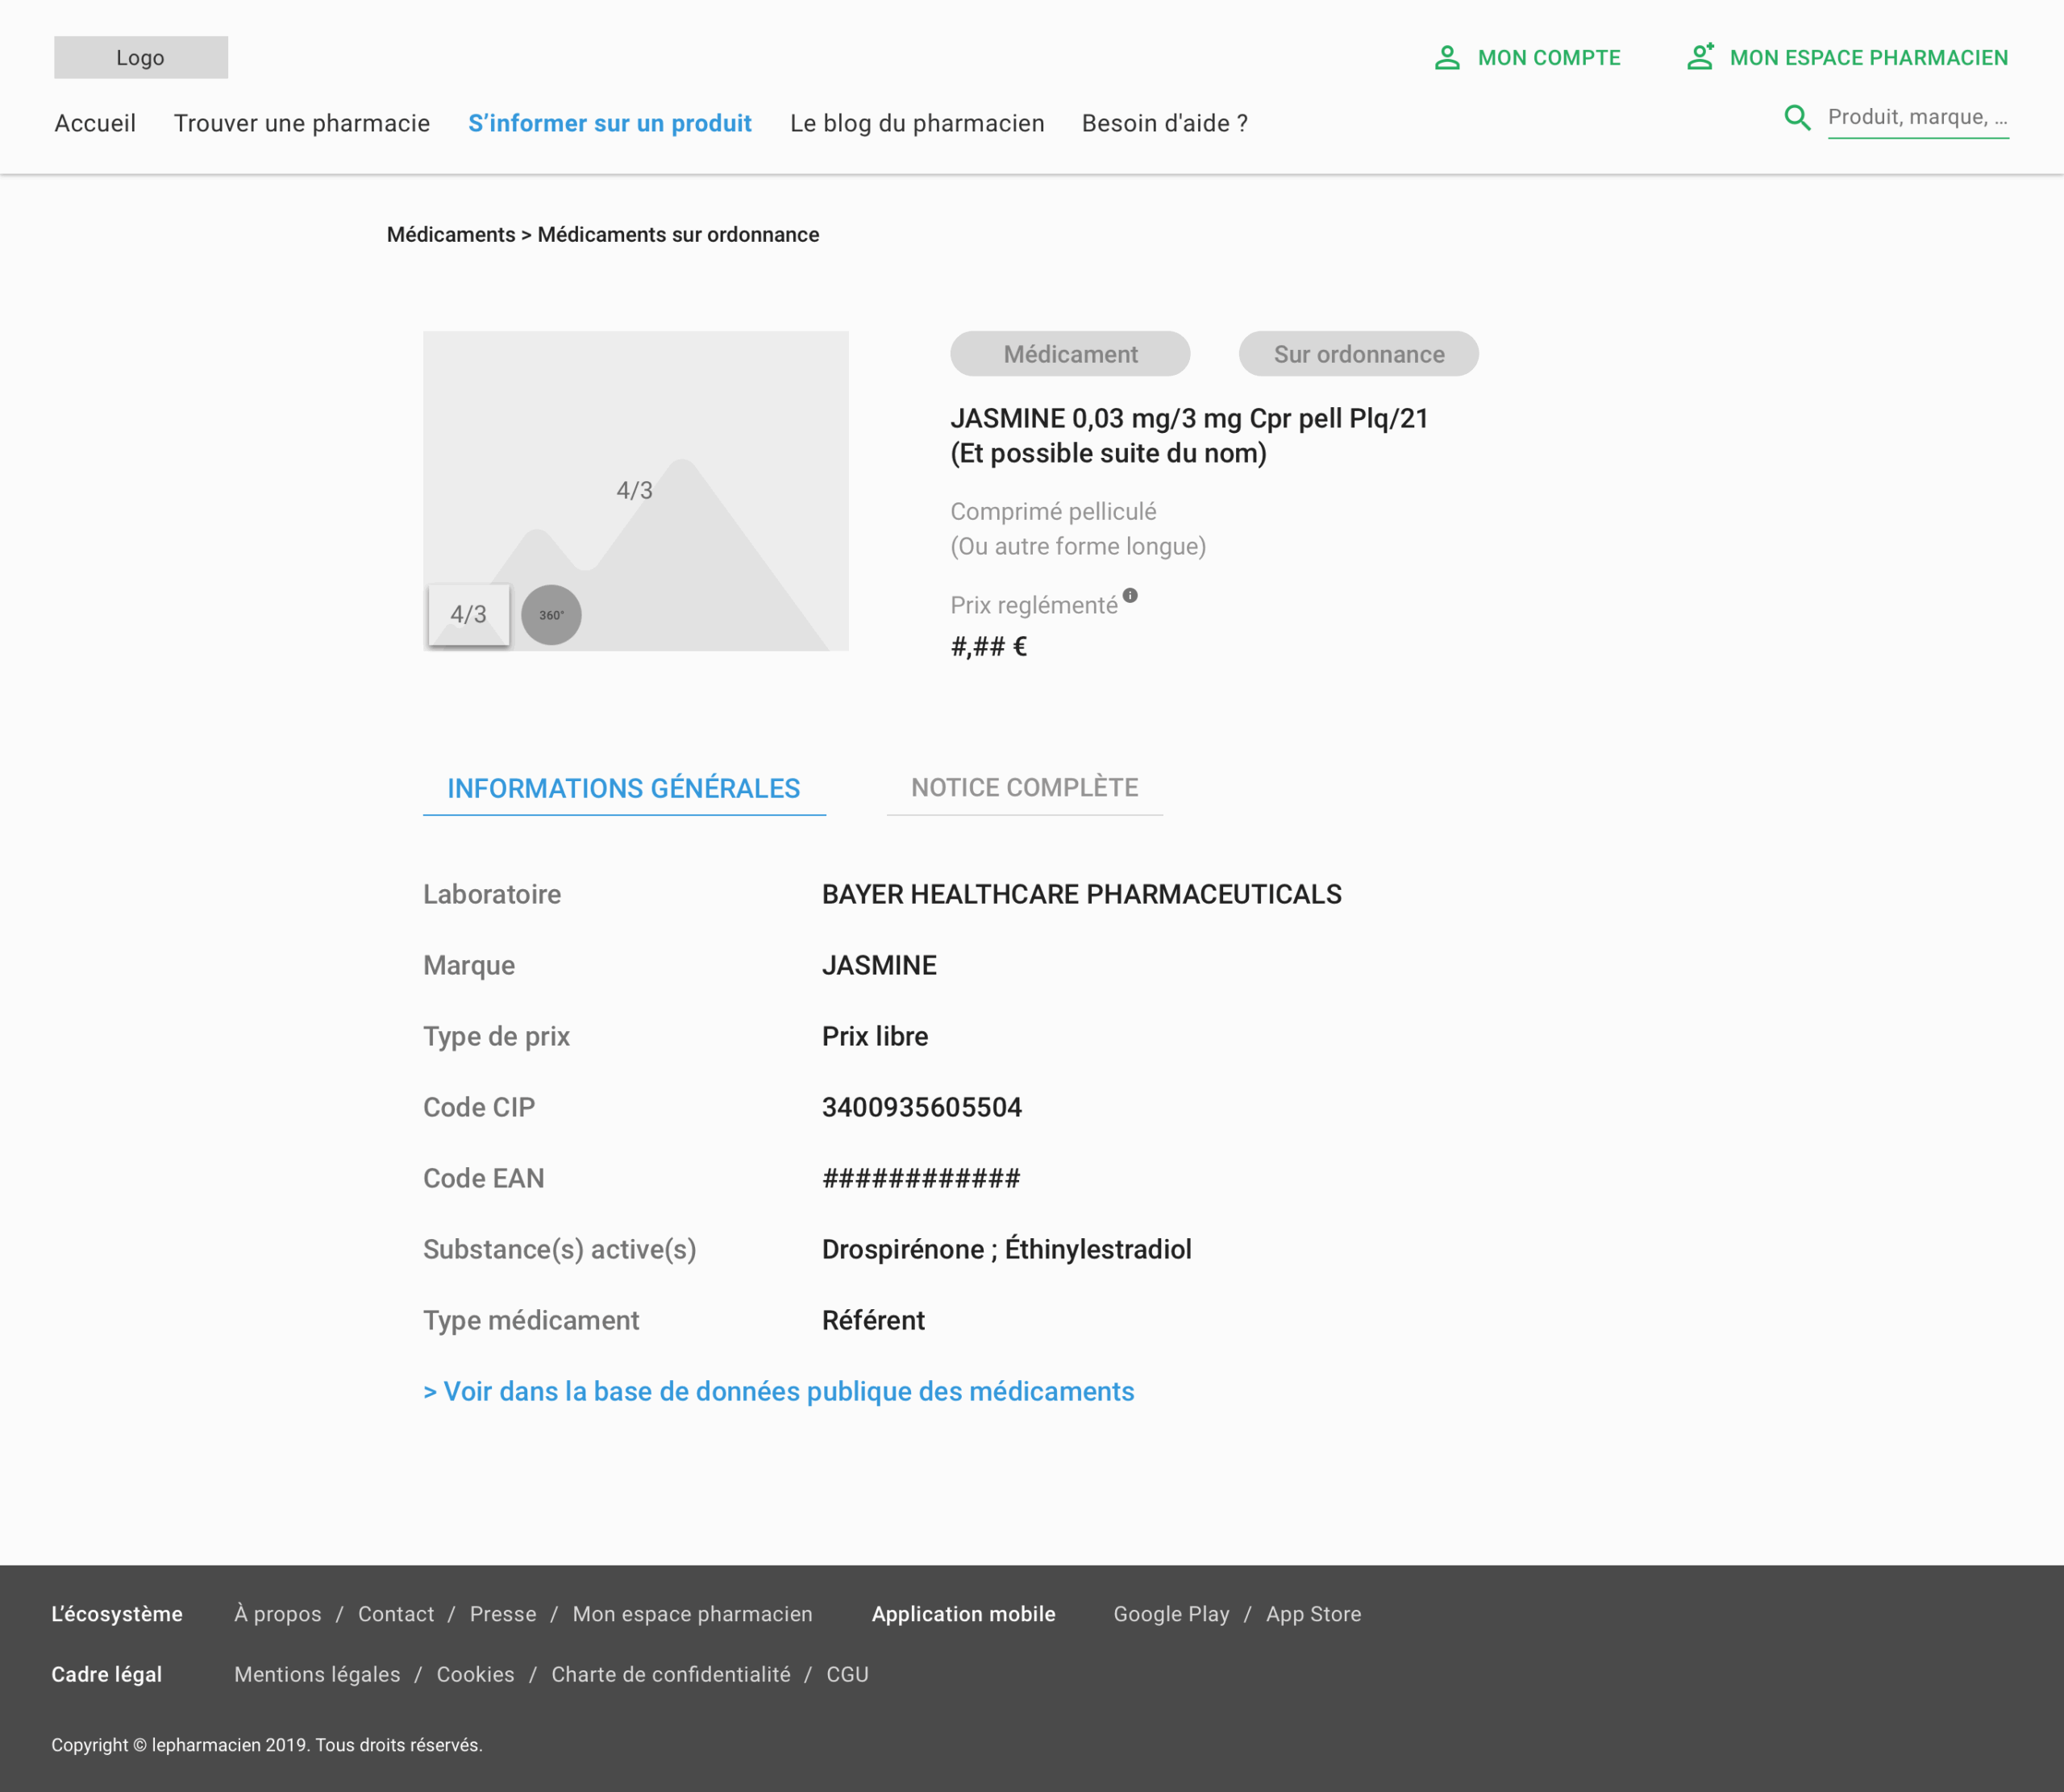The image size is (2064, 1792).
Task: Open MON COMPTE
Action: click(1549, 58)
